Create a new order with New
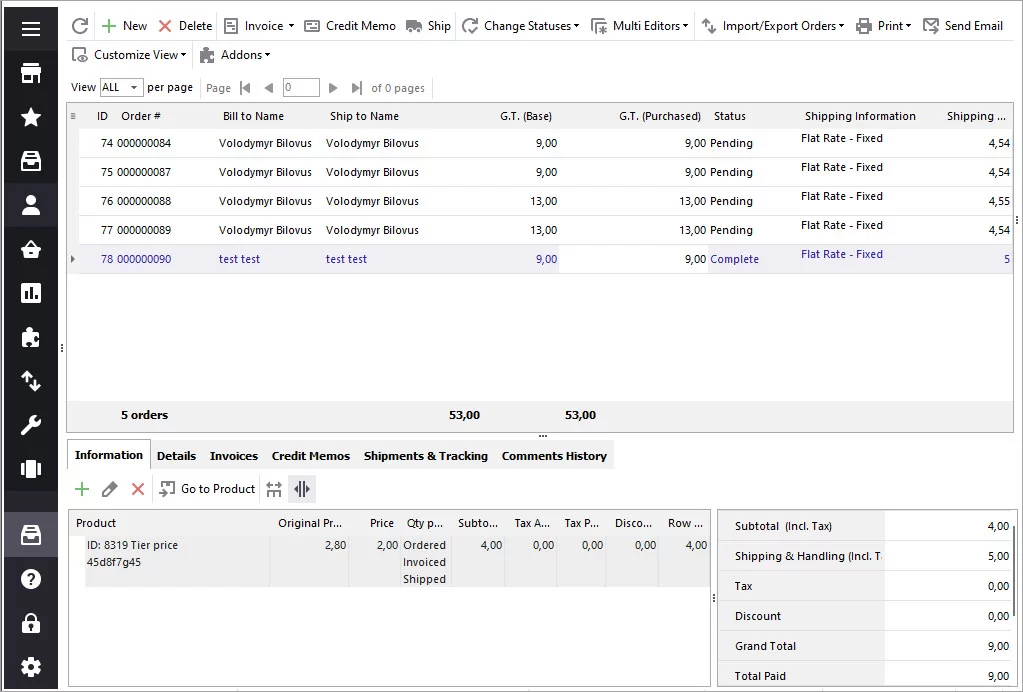This screenshot has width=1023, height=692. pos(125,26)
